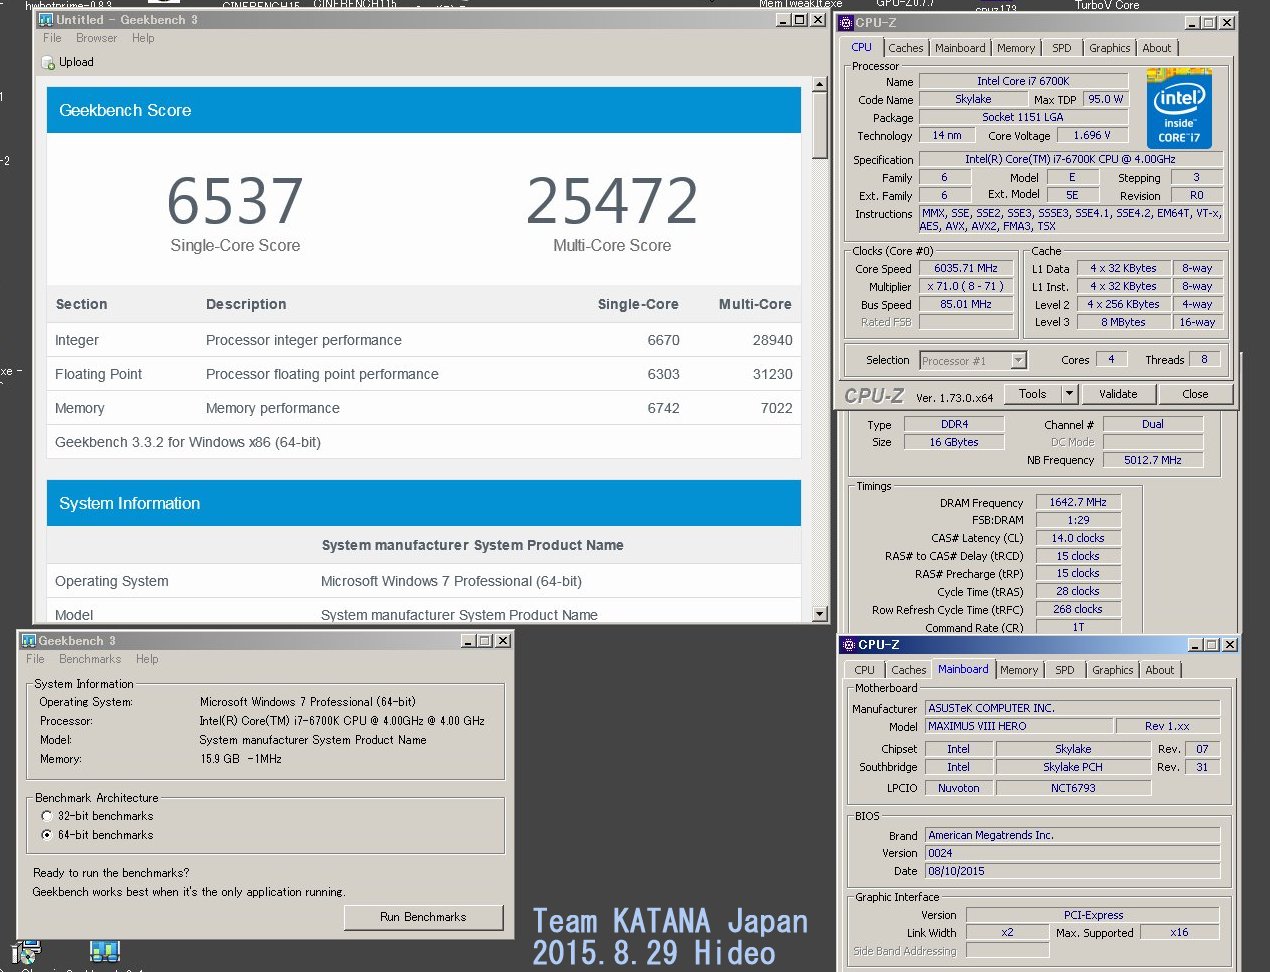
Task: Click the CAS# Latency value 14.0 clocks
Action: 1078,539
